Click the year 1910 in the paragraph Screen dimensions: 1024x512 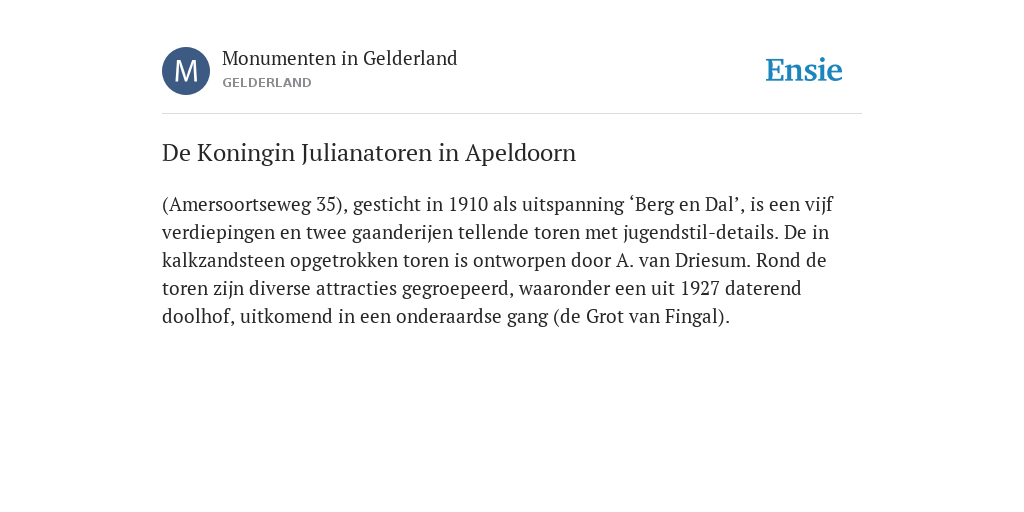point(468,204)
